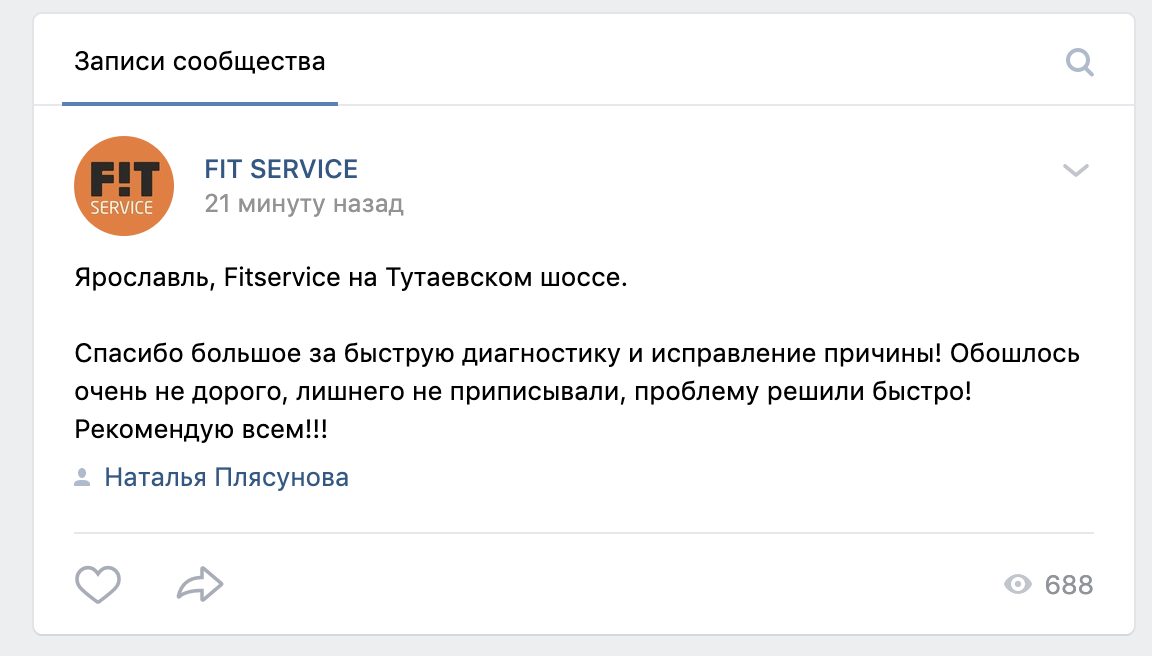Like the FIT SERVICE post with the heart
Viewport: 1152px width, 656px height.
98,585
